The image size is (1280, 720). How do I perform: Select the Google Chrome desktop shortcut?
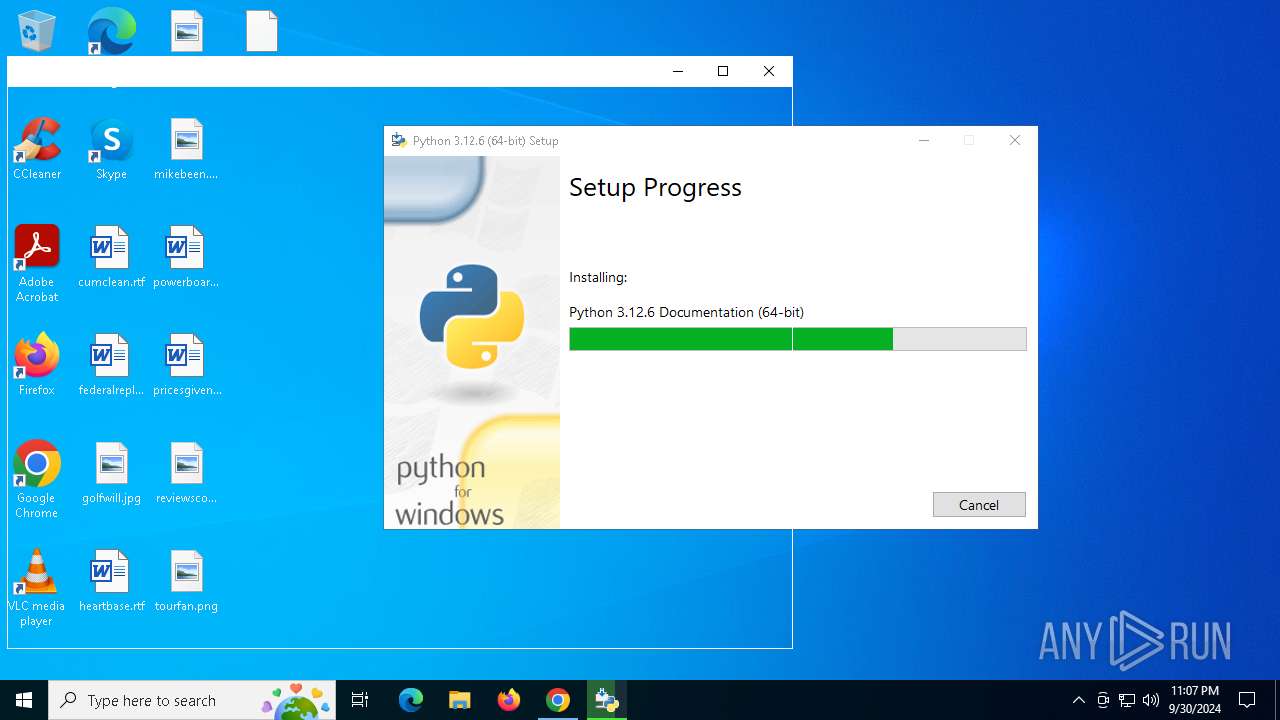[37, 480]
